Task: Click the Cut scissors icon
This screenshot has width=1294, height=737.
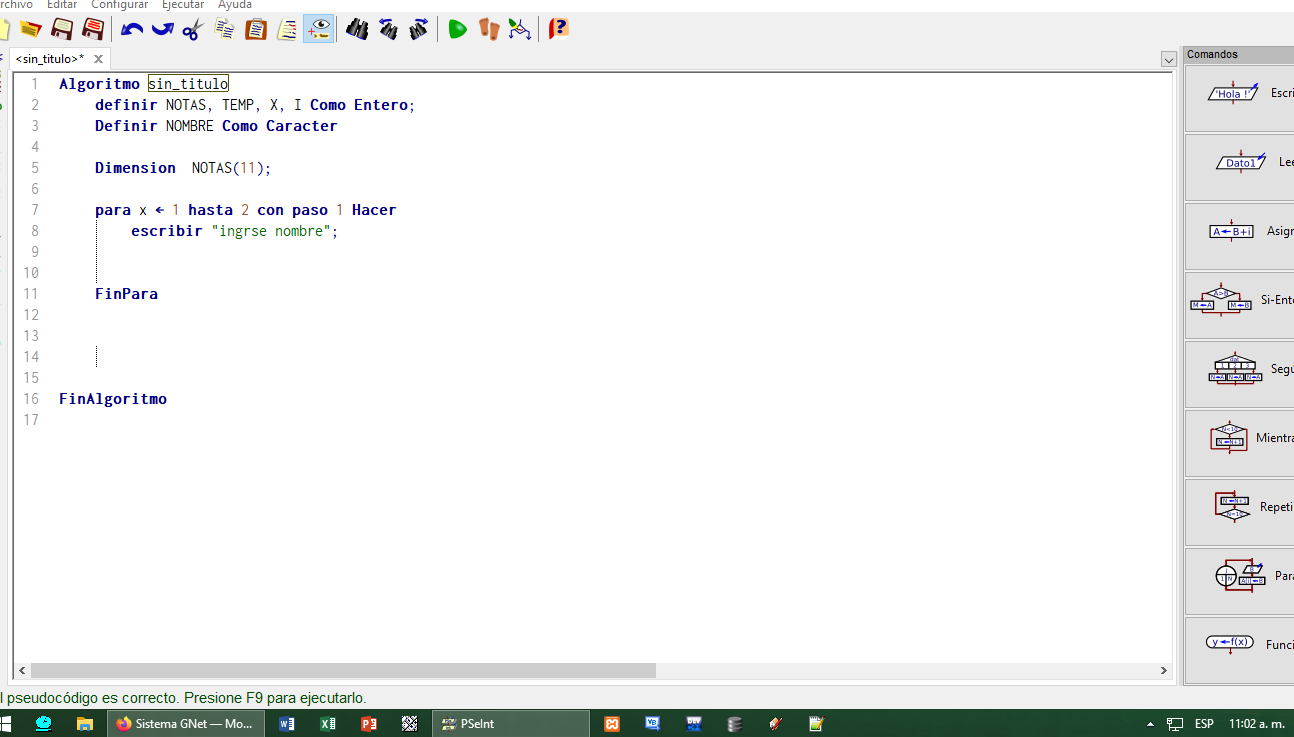Action: pos(193,29)
